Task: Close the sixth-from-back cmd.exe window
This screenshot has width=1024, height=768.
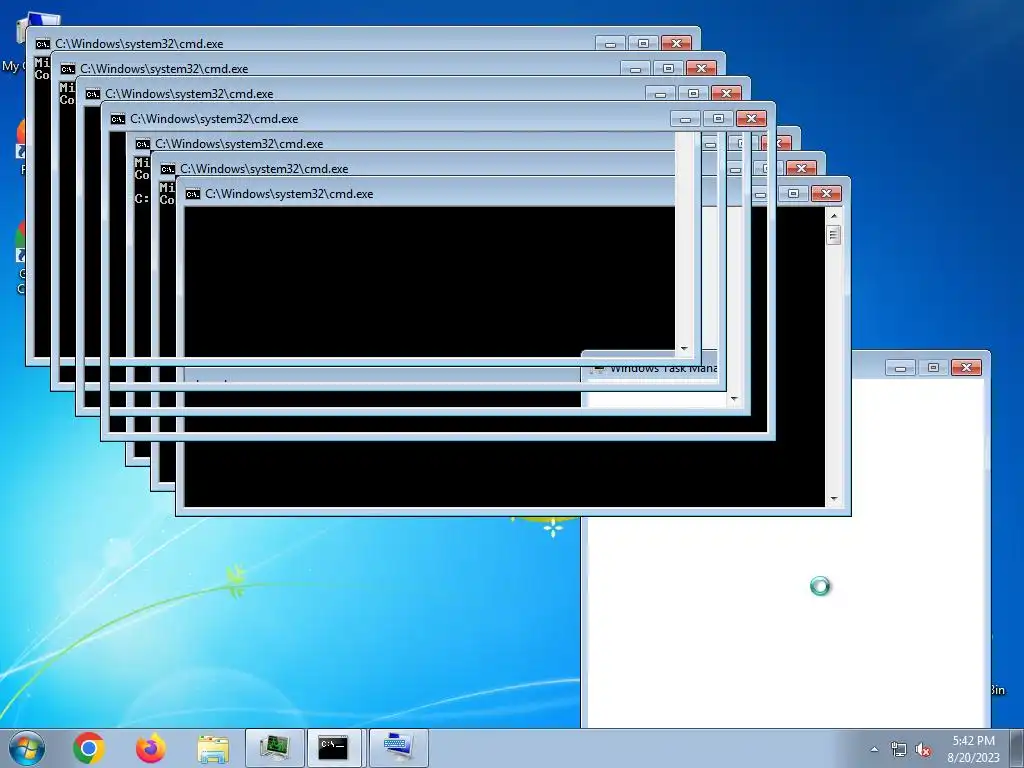Action: 801,168
